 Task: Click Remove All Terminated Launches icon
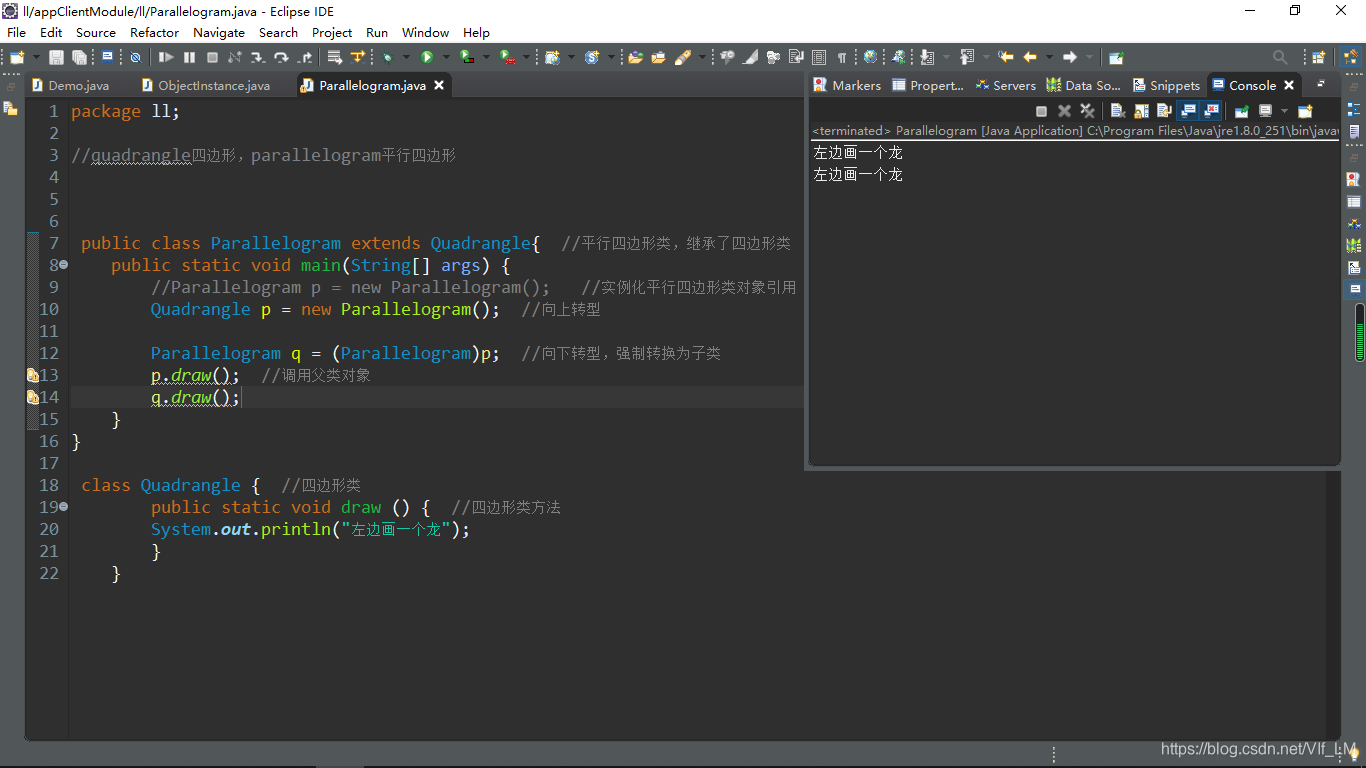pos(1088,111)
